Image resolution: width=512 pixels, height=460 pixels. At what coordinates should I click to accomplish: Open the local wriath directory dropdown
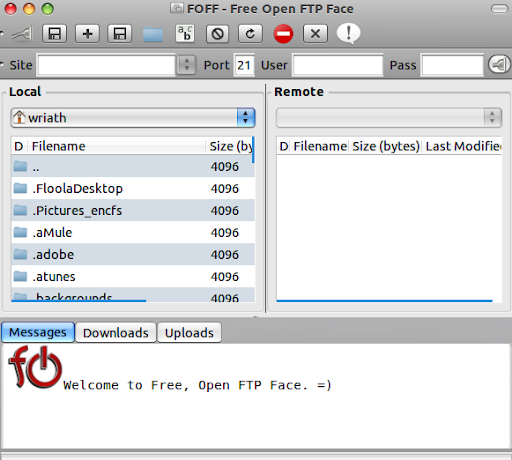(133, 117)
